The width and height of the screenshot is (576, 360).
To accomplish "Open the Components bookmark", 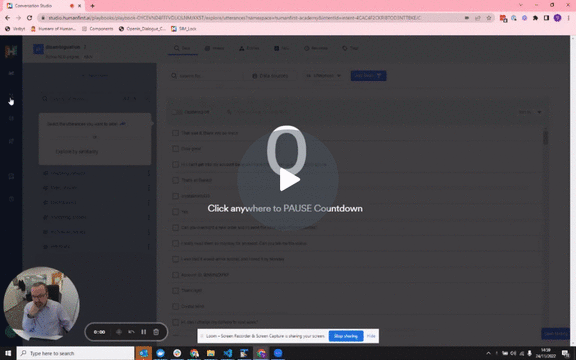I will (x=97, y=28).
